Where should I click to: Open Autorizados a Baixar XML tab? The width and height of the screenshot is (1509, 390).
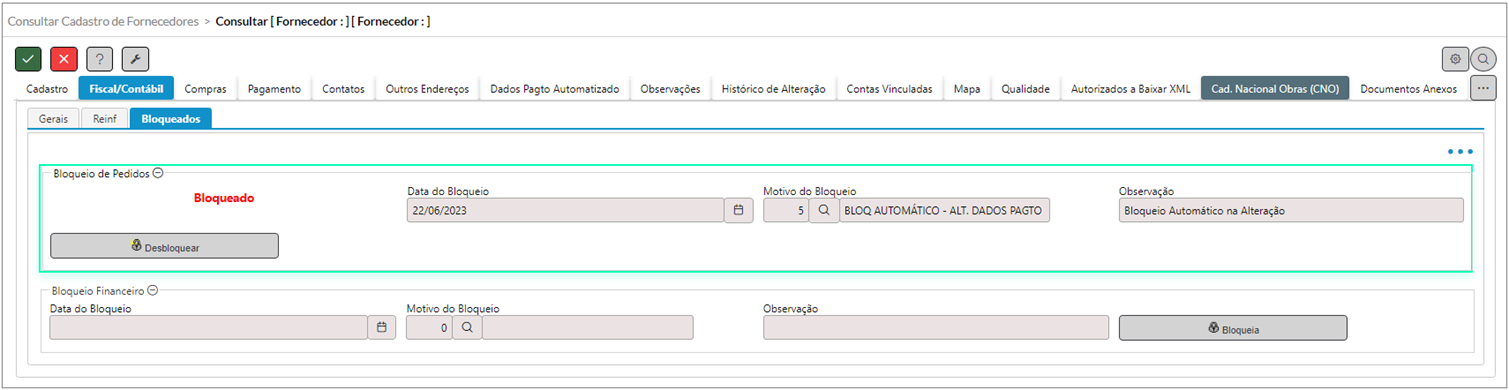click(1130, 89)
